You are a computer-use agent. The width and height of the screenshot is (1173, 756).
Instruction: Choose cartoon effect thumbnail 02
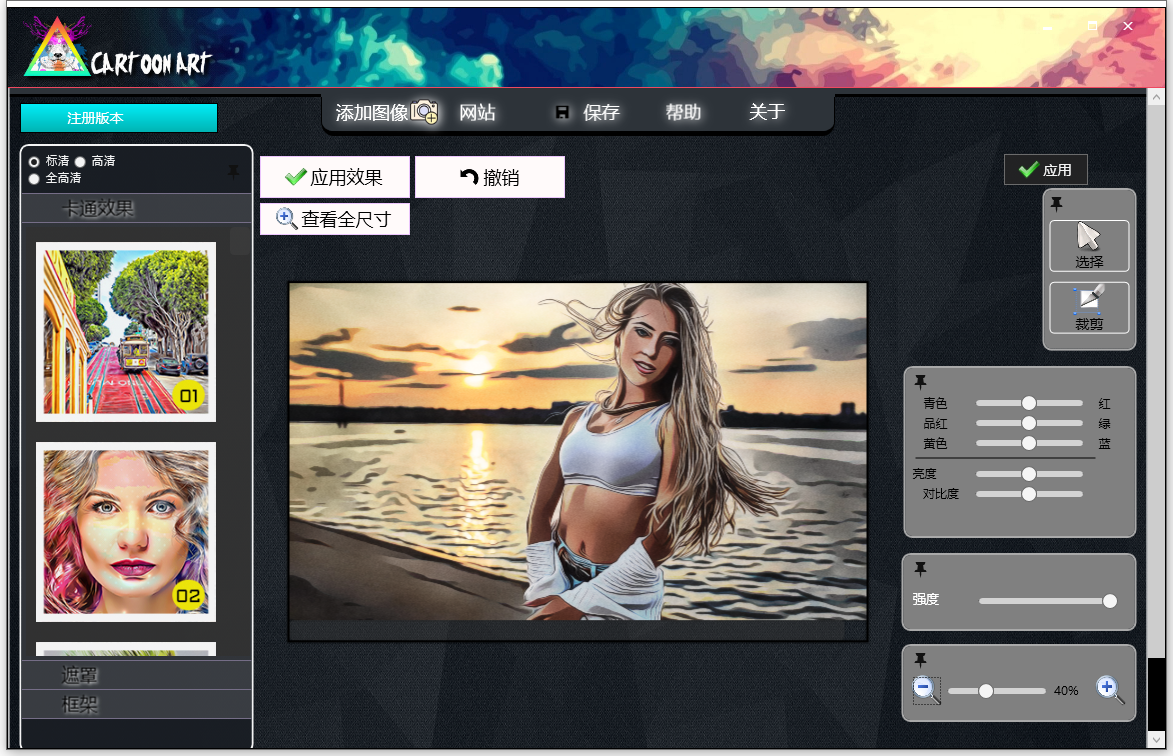click(x=126, y=532)
